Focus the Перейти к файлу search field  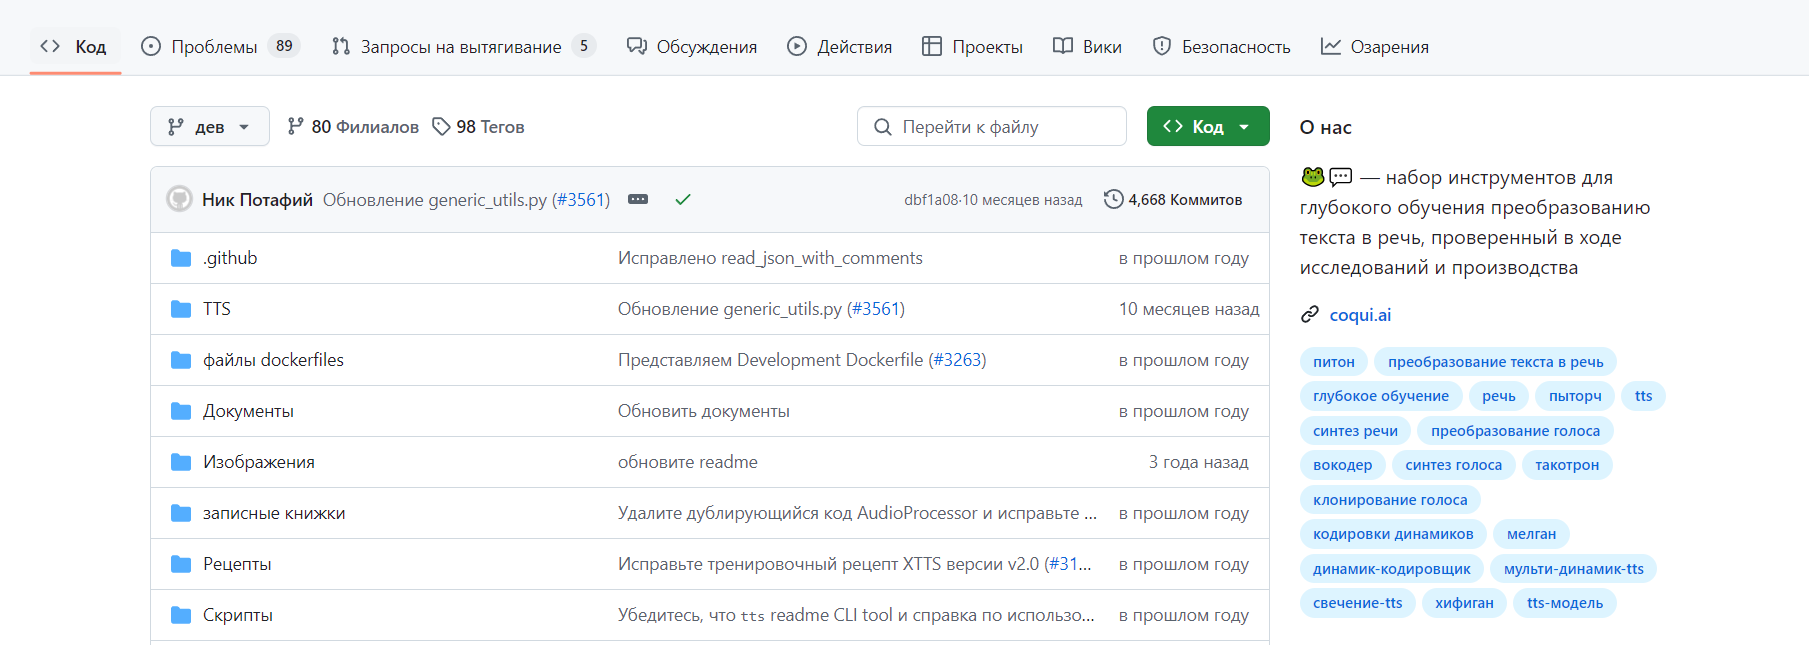point(991,126)
